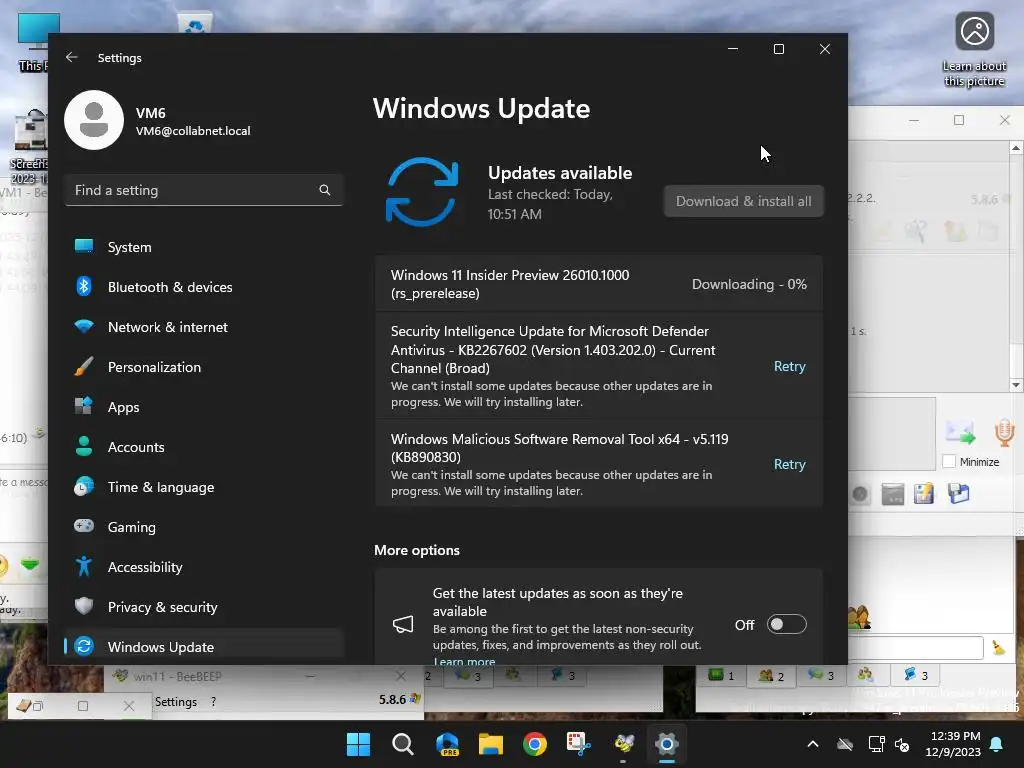
Task: Toggle Get the latest updates switch
Action: coord(786,624)
